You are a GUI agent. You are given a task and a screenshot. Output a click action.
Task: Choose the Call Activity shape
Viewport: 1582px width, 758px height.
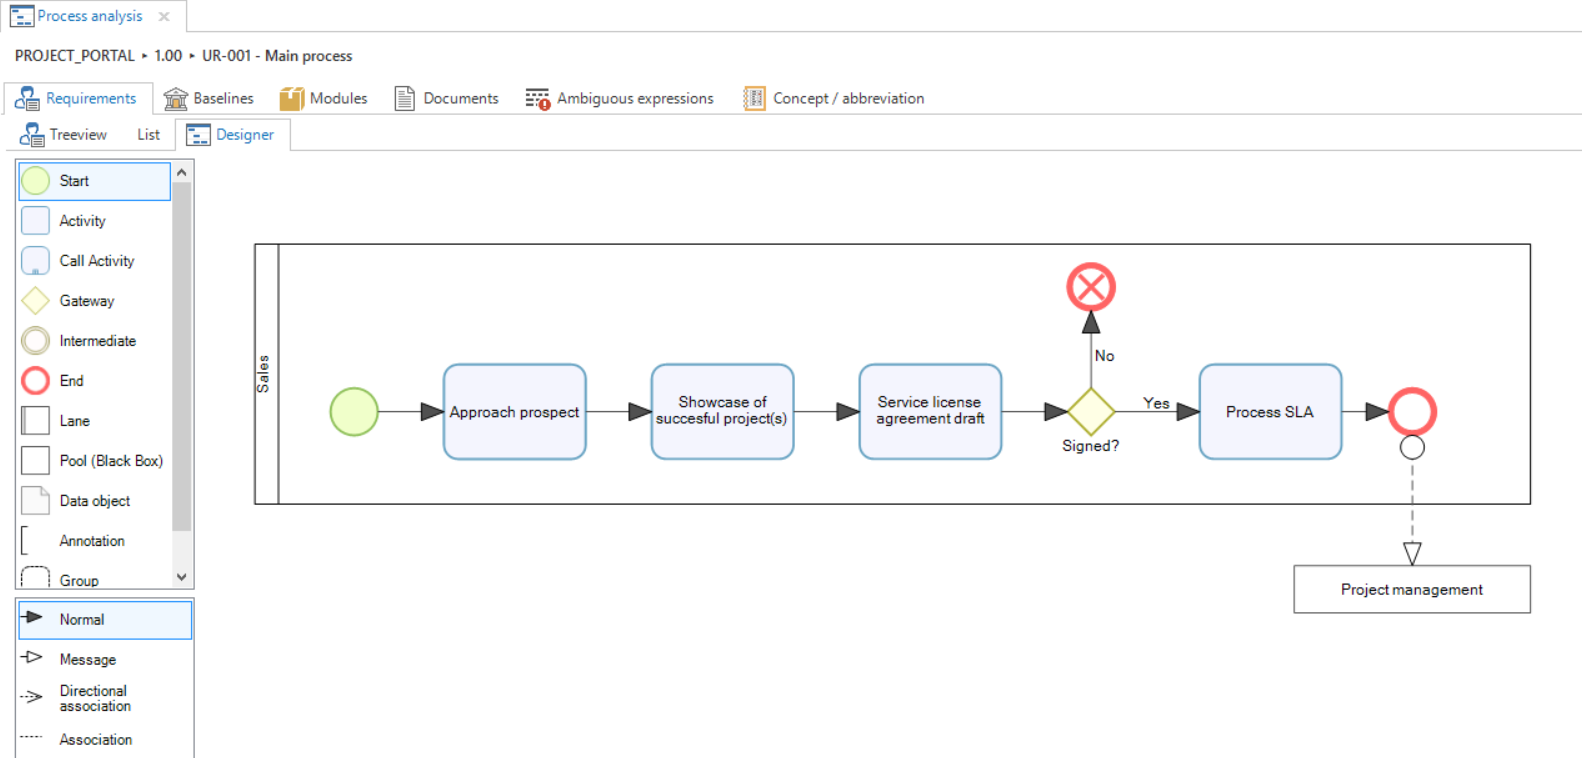pyautogui.click(x=96, y=261)
